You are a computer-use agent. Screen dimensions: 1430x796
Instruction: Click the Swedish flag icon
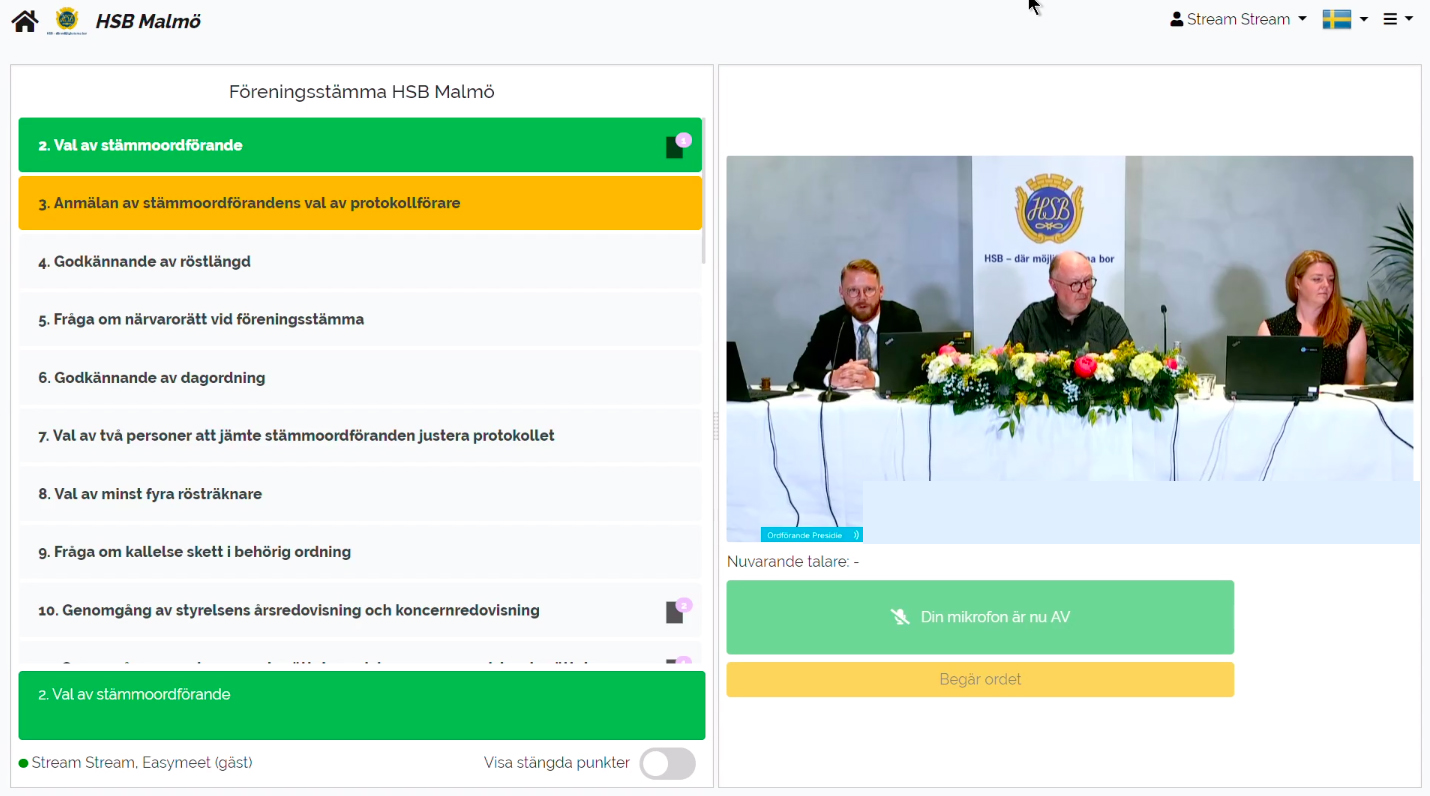(1336, 19)
